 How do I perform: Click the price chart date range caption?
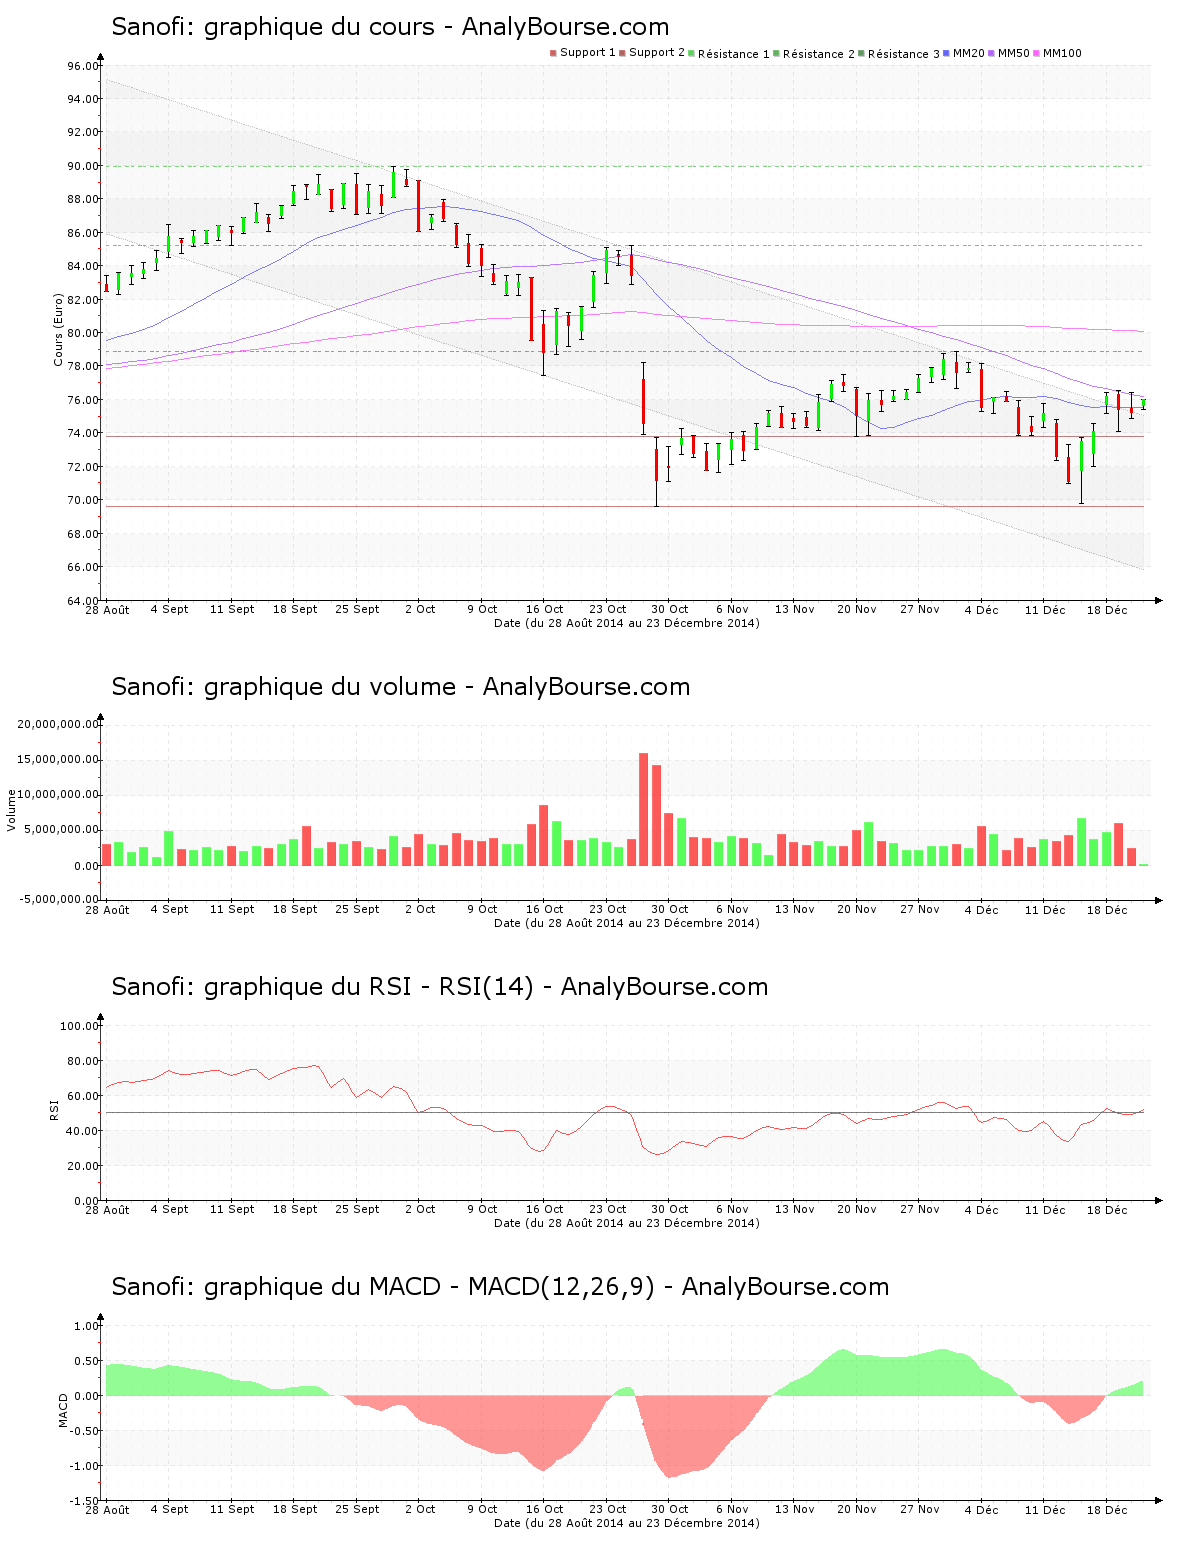[x=627, y=623]
